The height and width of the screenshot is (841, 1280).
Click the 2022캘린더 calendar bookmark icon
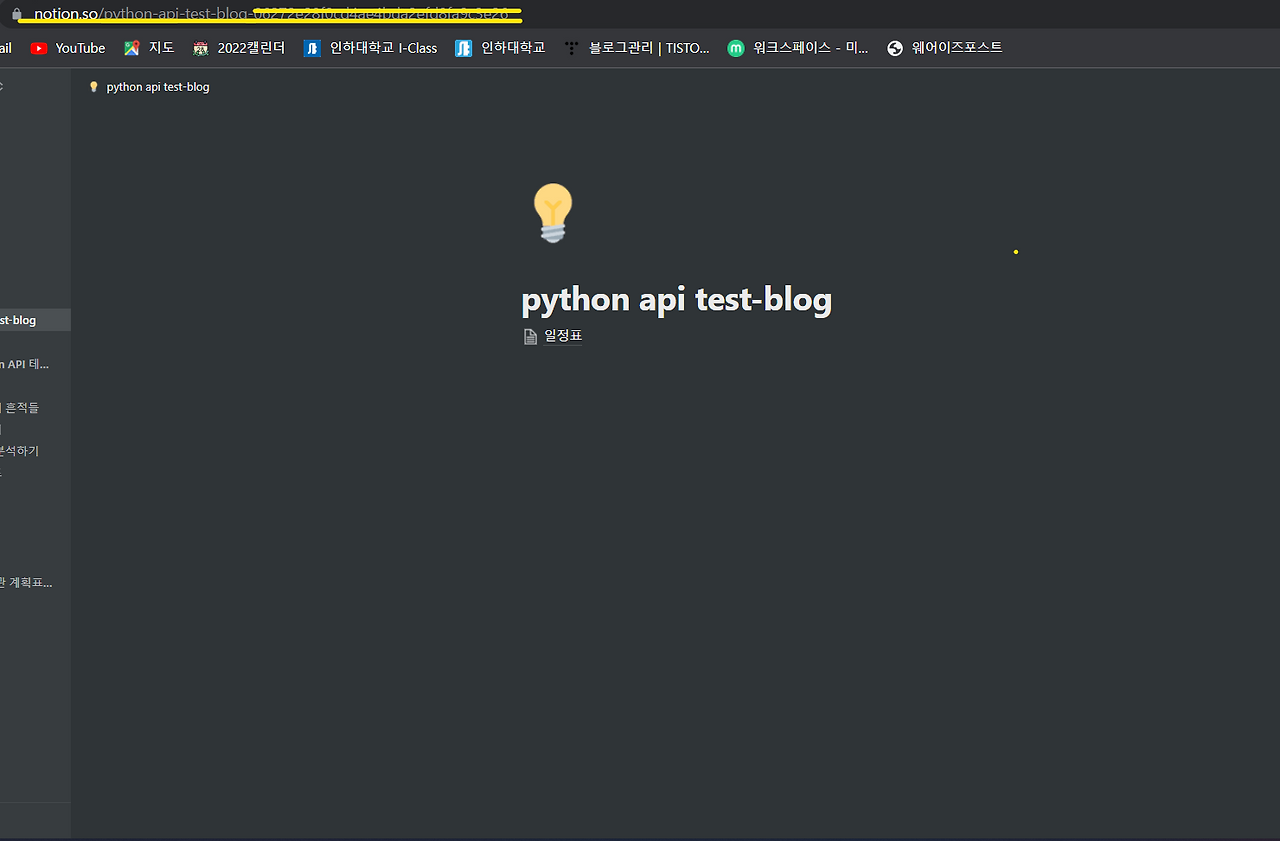[200, 47]
